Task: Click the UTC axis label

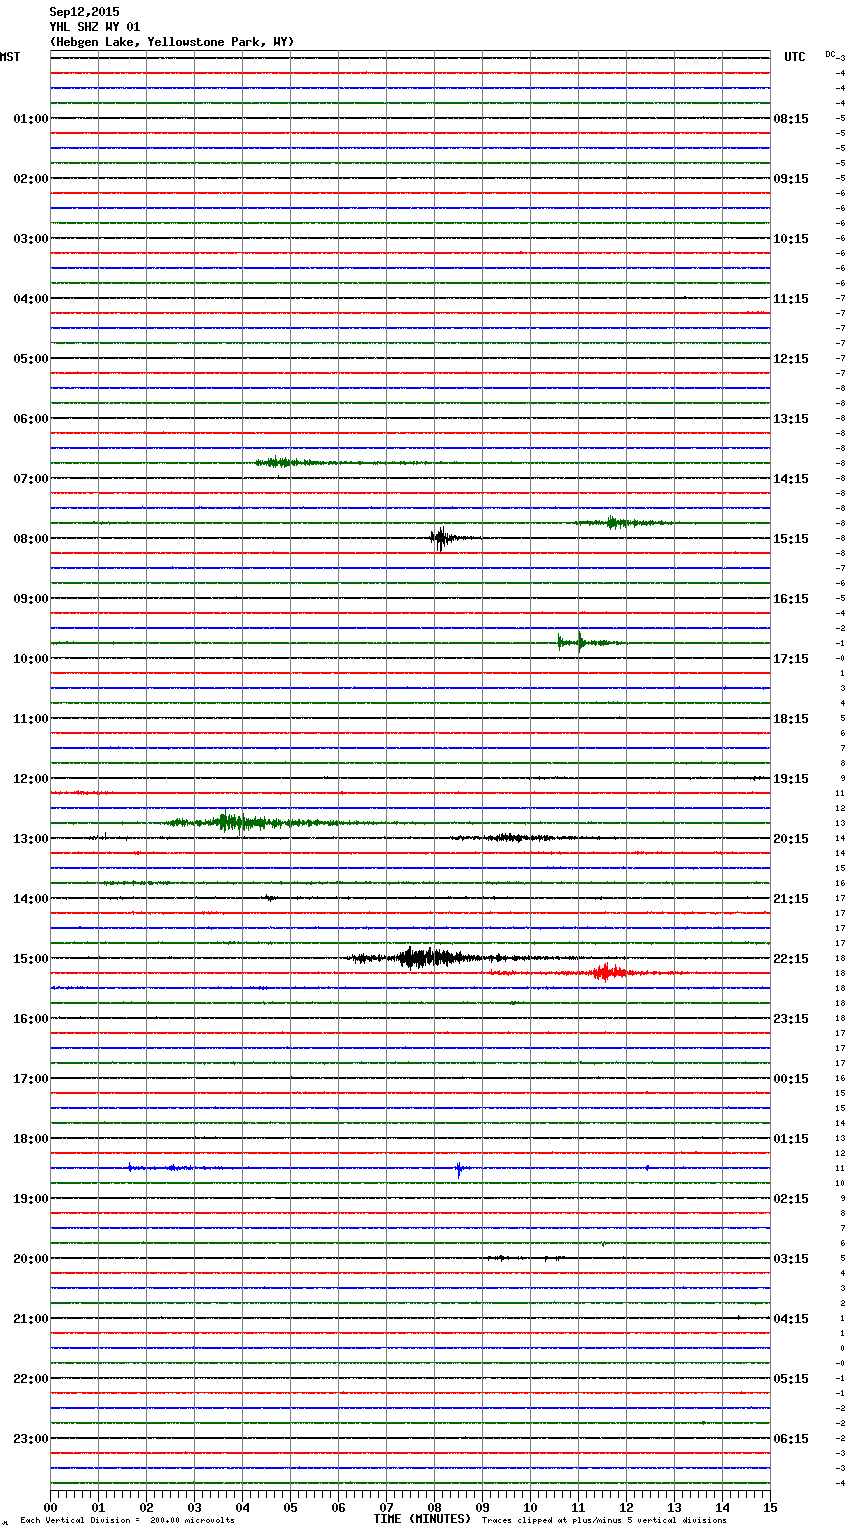Action: [795, 57]
